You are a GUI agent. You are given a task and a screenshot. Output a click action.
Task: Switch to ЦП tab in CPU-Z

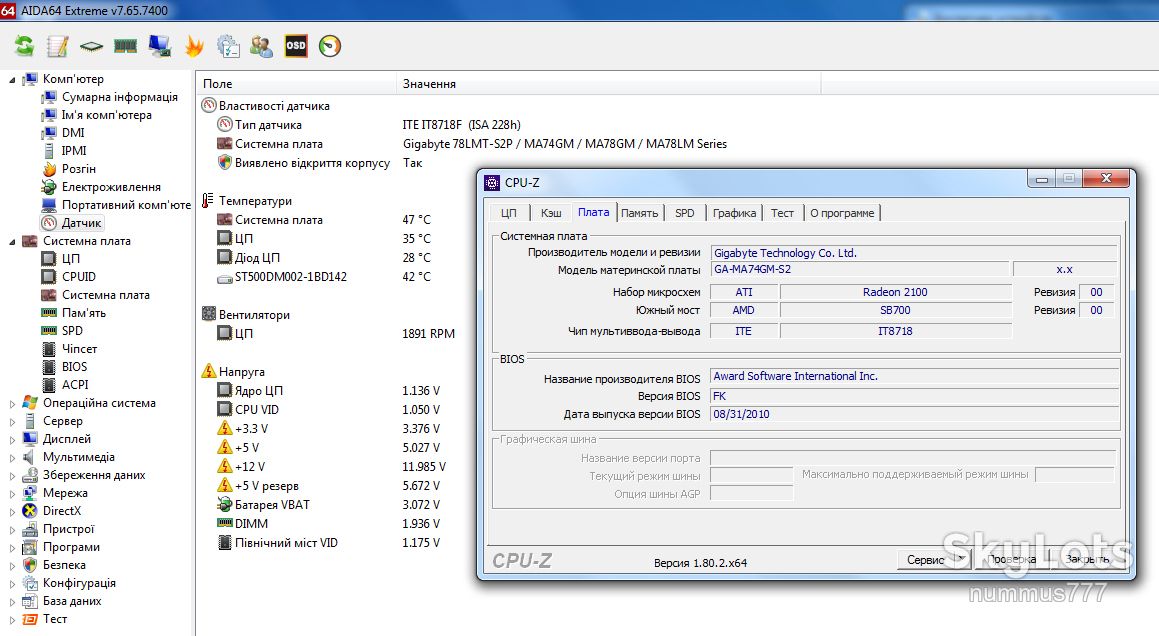click(509, 213)
